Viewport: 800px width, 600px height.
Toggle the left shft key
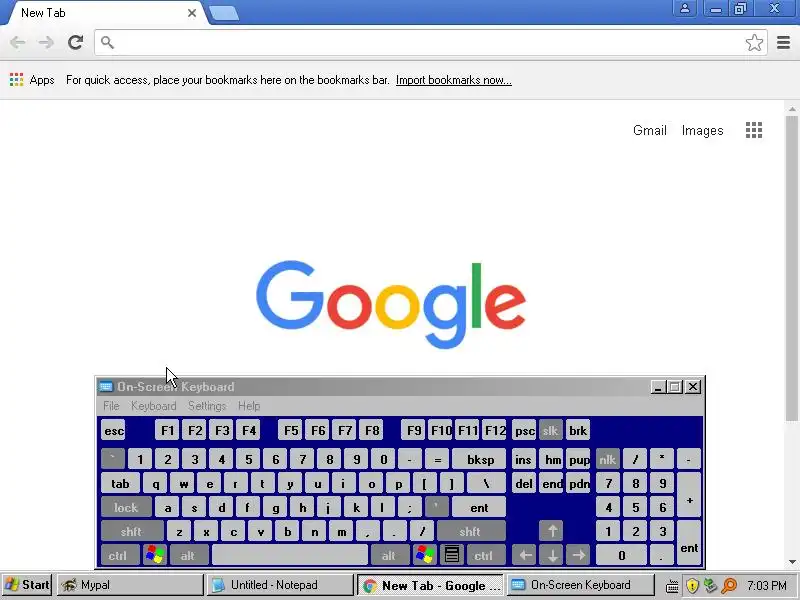pos(132,531)
